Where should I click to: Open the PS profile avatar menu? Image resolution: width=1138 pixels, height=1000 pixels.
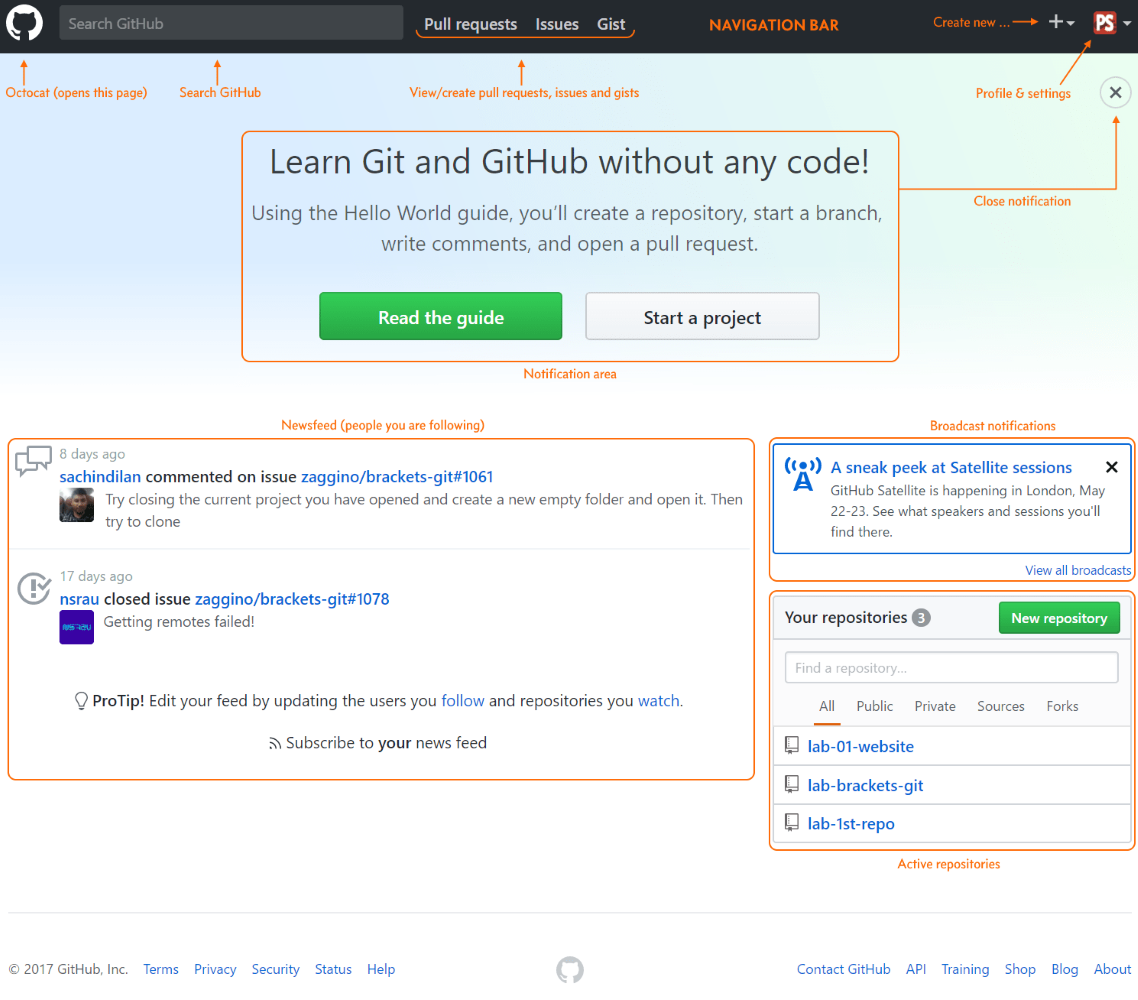pyautogui.click(x=1112, y=23)
